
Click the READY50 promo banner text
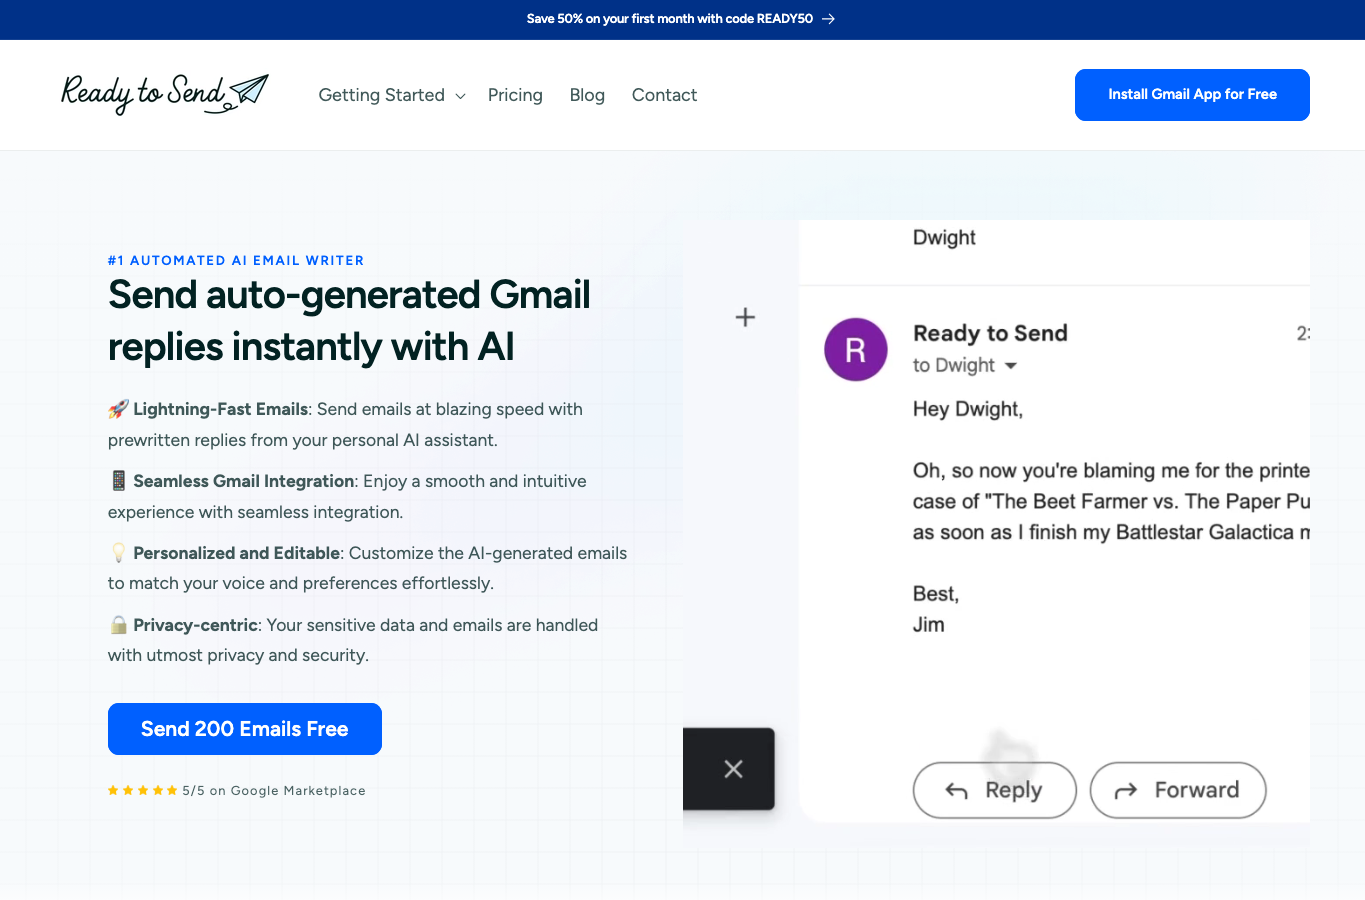[670, 19]
